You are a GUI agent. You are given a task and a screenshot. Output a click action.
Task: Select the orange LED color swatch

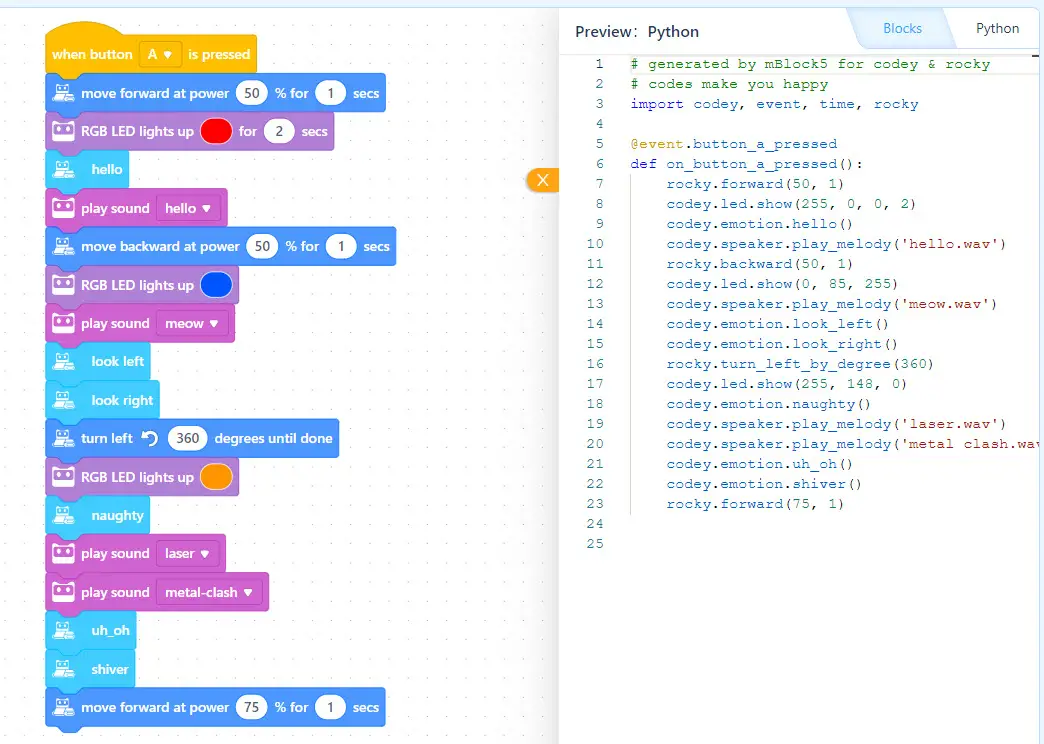[216, 477]
